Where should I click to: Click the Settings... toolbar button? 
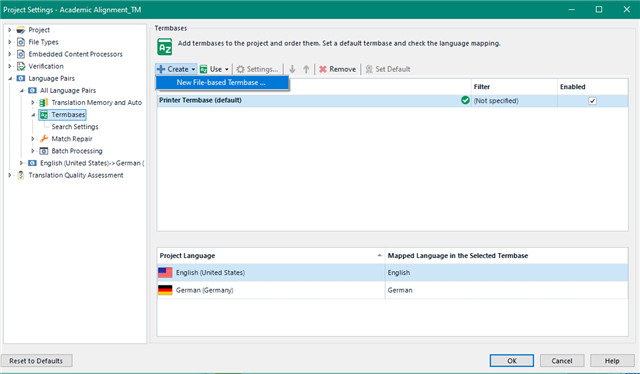click(x=258, y=69)
